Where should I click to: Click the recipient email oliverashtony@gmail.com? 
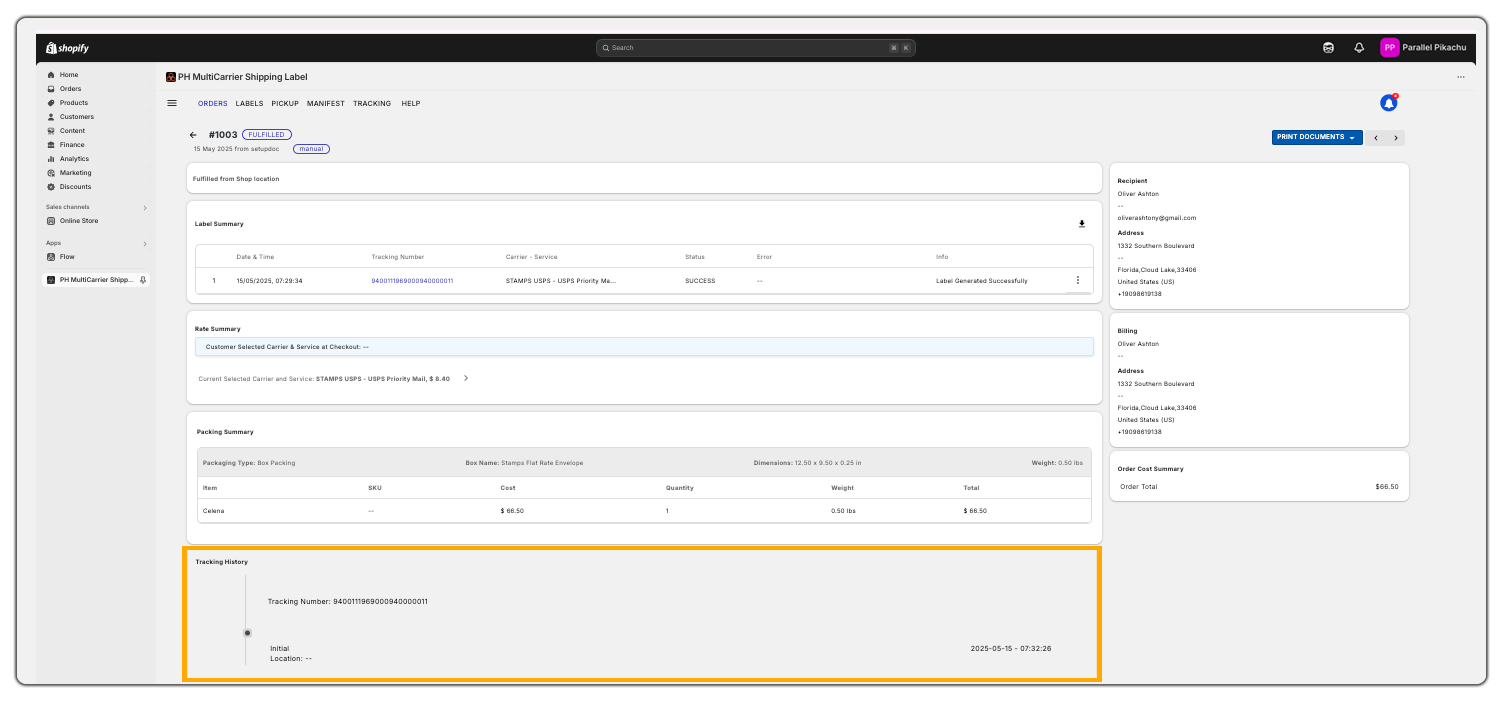click(x=1157, y=218)
